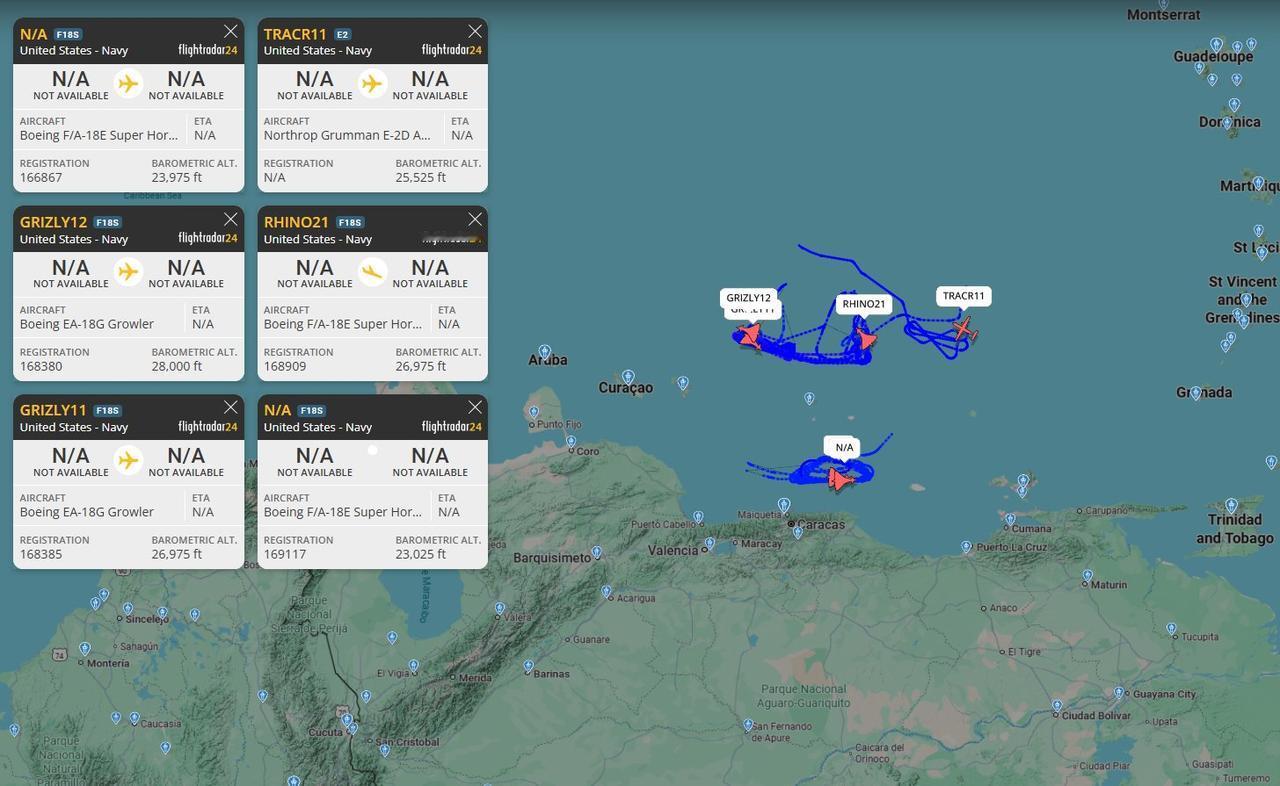Click the airport pin at Maturin

coord(1087,576)
